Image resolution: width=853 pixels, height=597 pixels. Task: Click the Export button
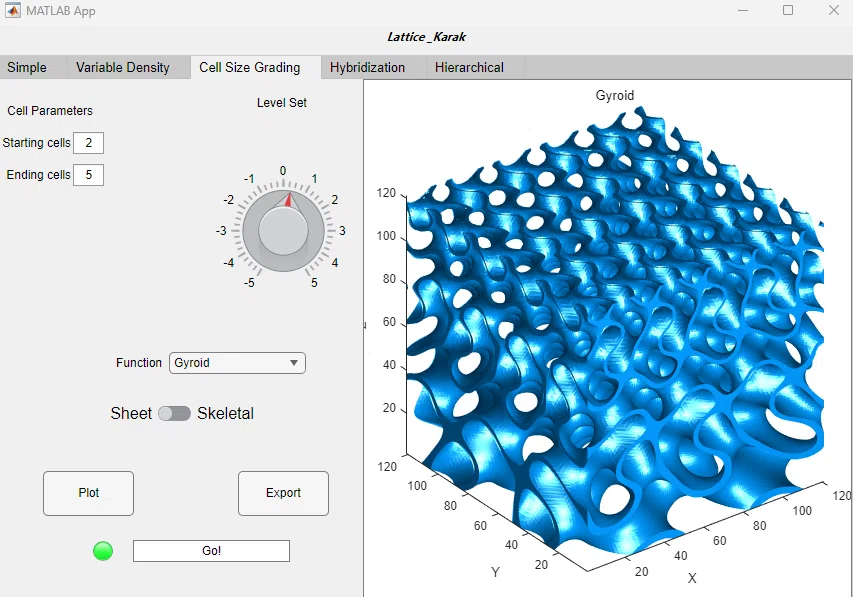tap(283, 493)
